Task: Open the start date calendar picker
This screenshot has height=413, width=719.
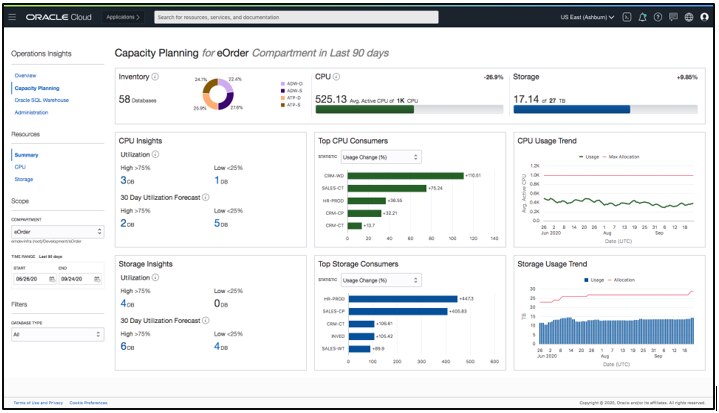Action: tap(50, 280)
